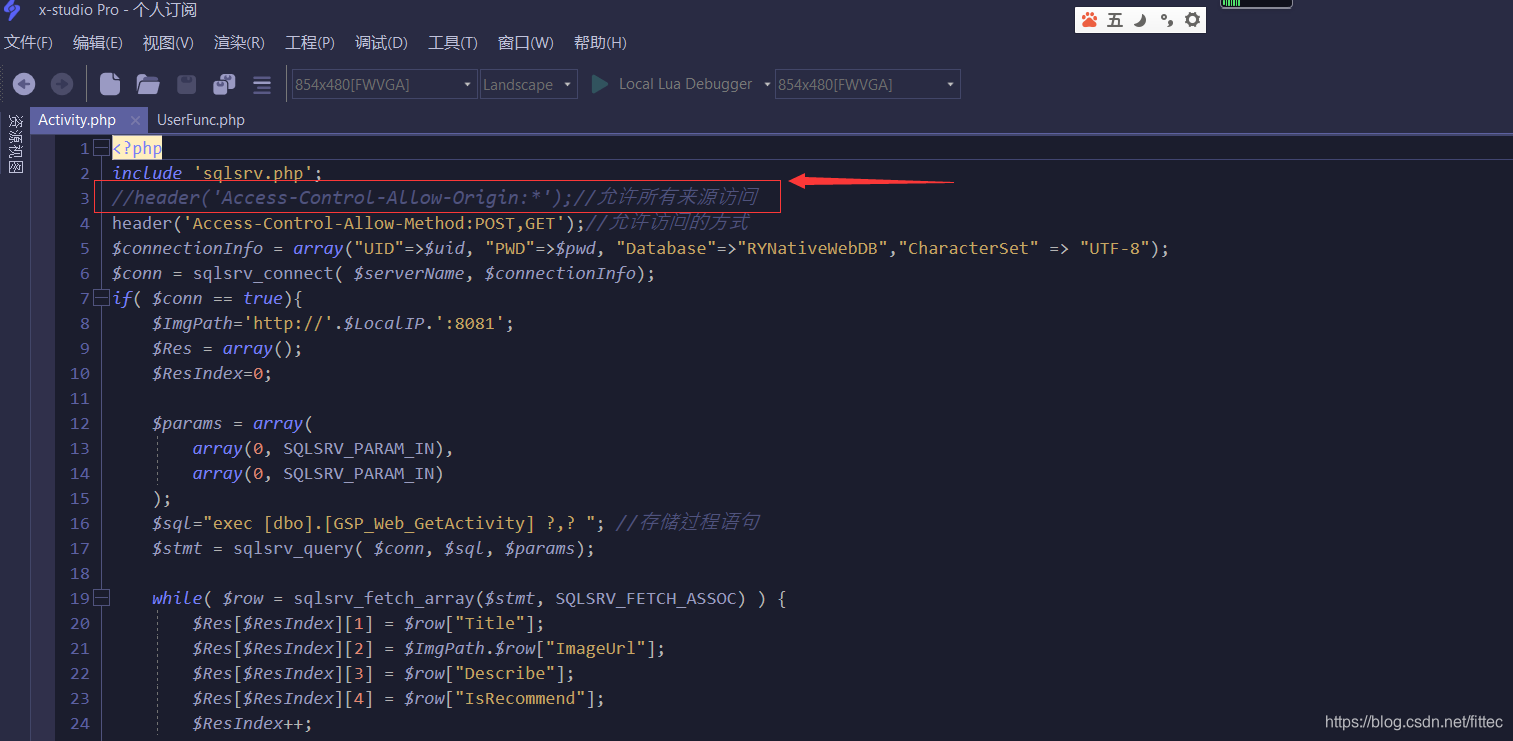Open the 帮助(H) menu
Image resolution: width=1513 pixels, height=741 pixels.
pyautogui.click(x=600, y=43)
